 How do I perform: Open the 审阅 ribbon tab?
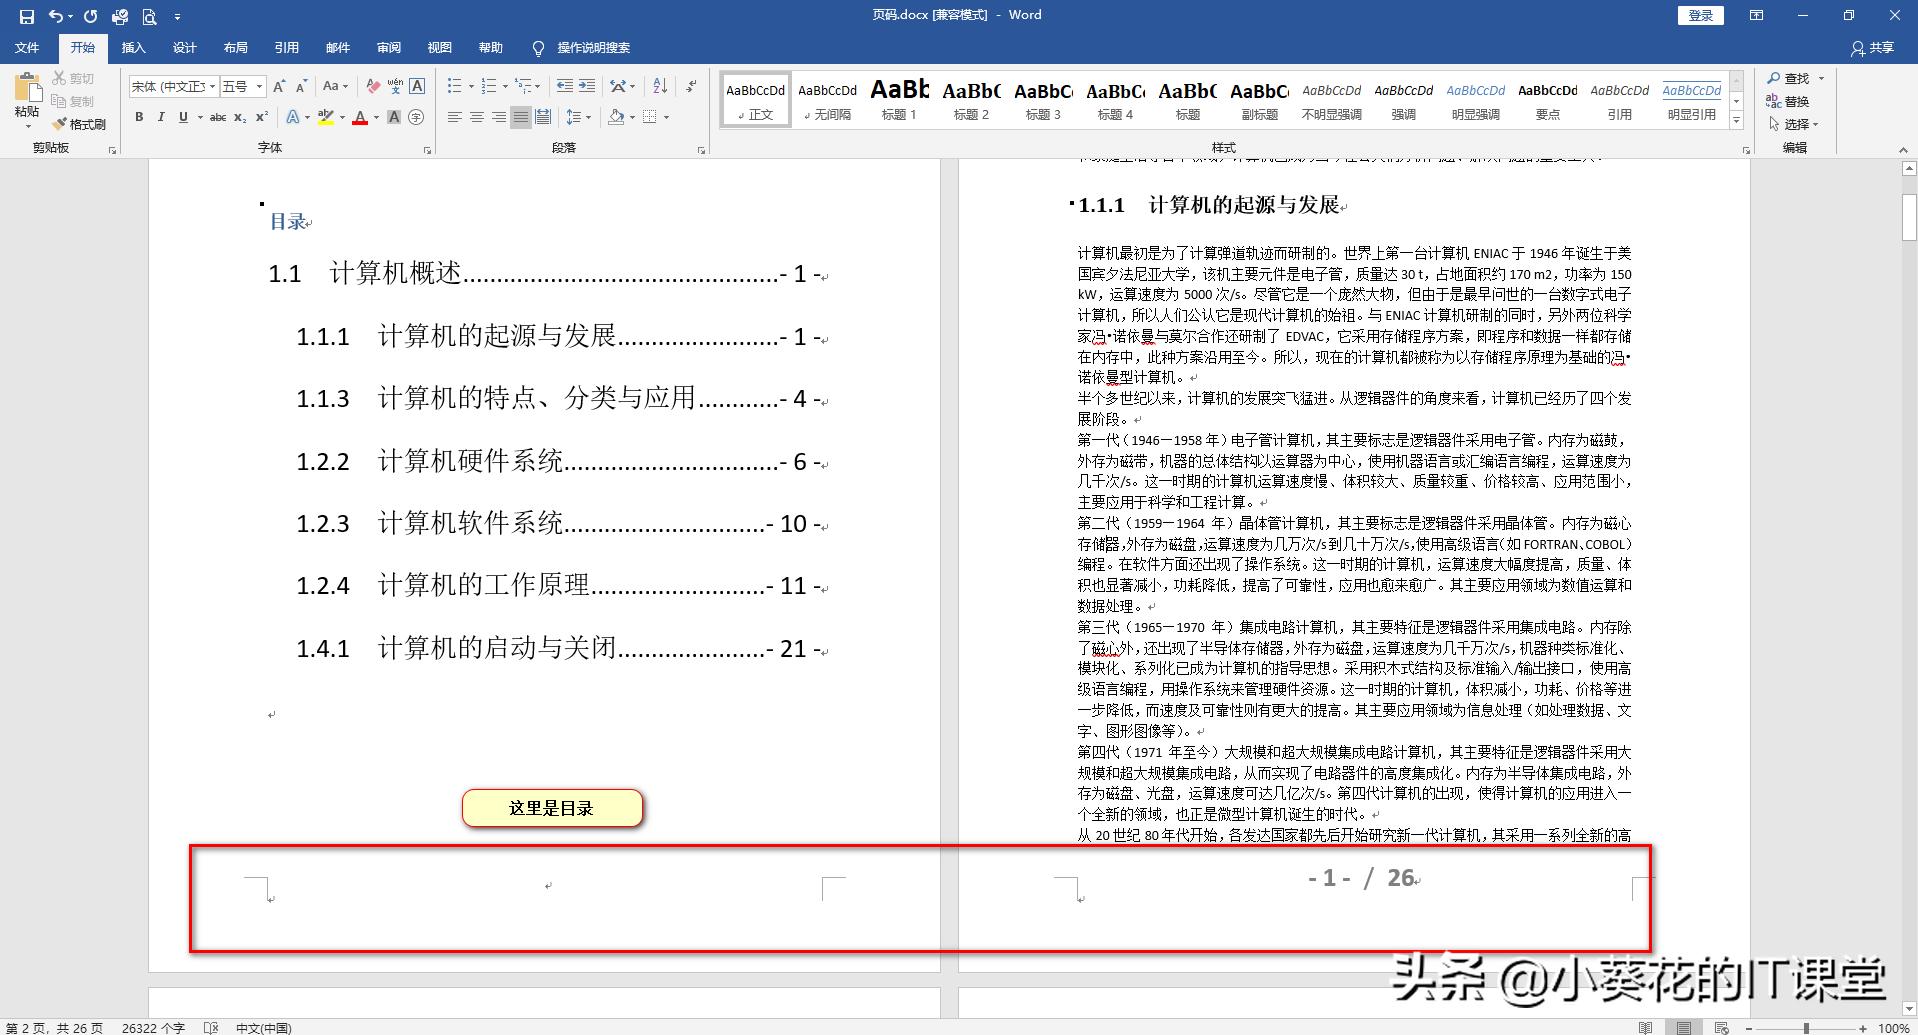pos(389,48)
